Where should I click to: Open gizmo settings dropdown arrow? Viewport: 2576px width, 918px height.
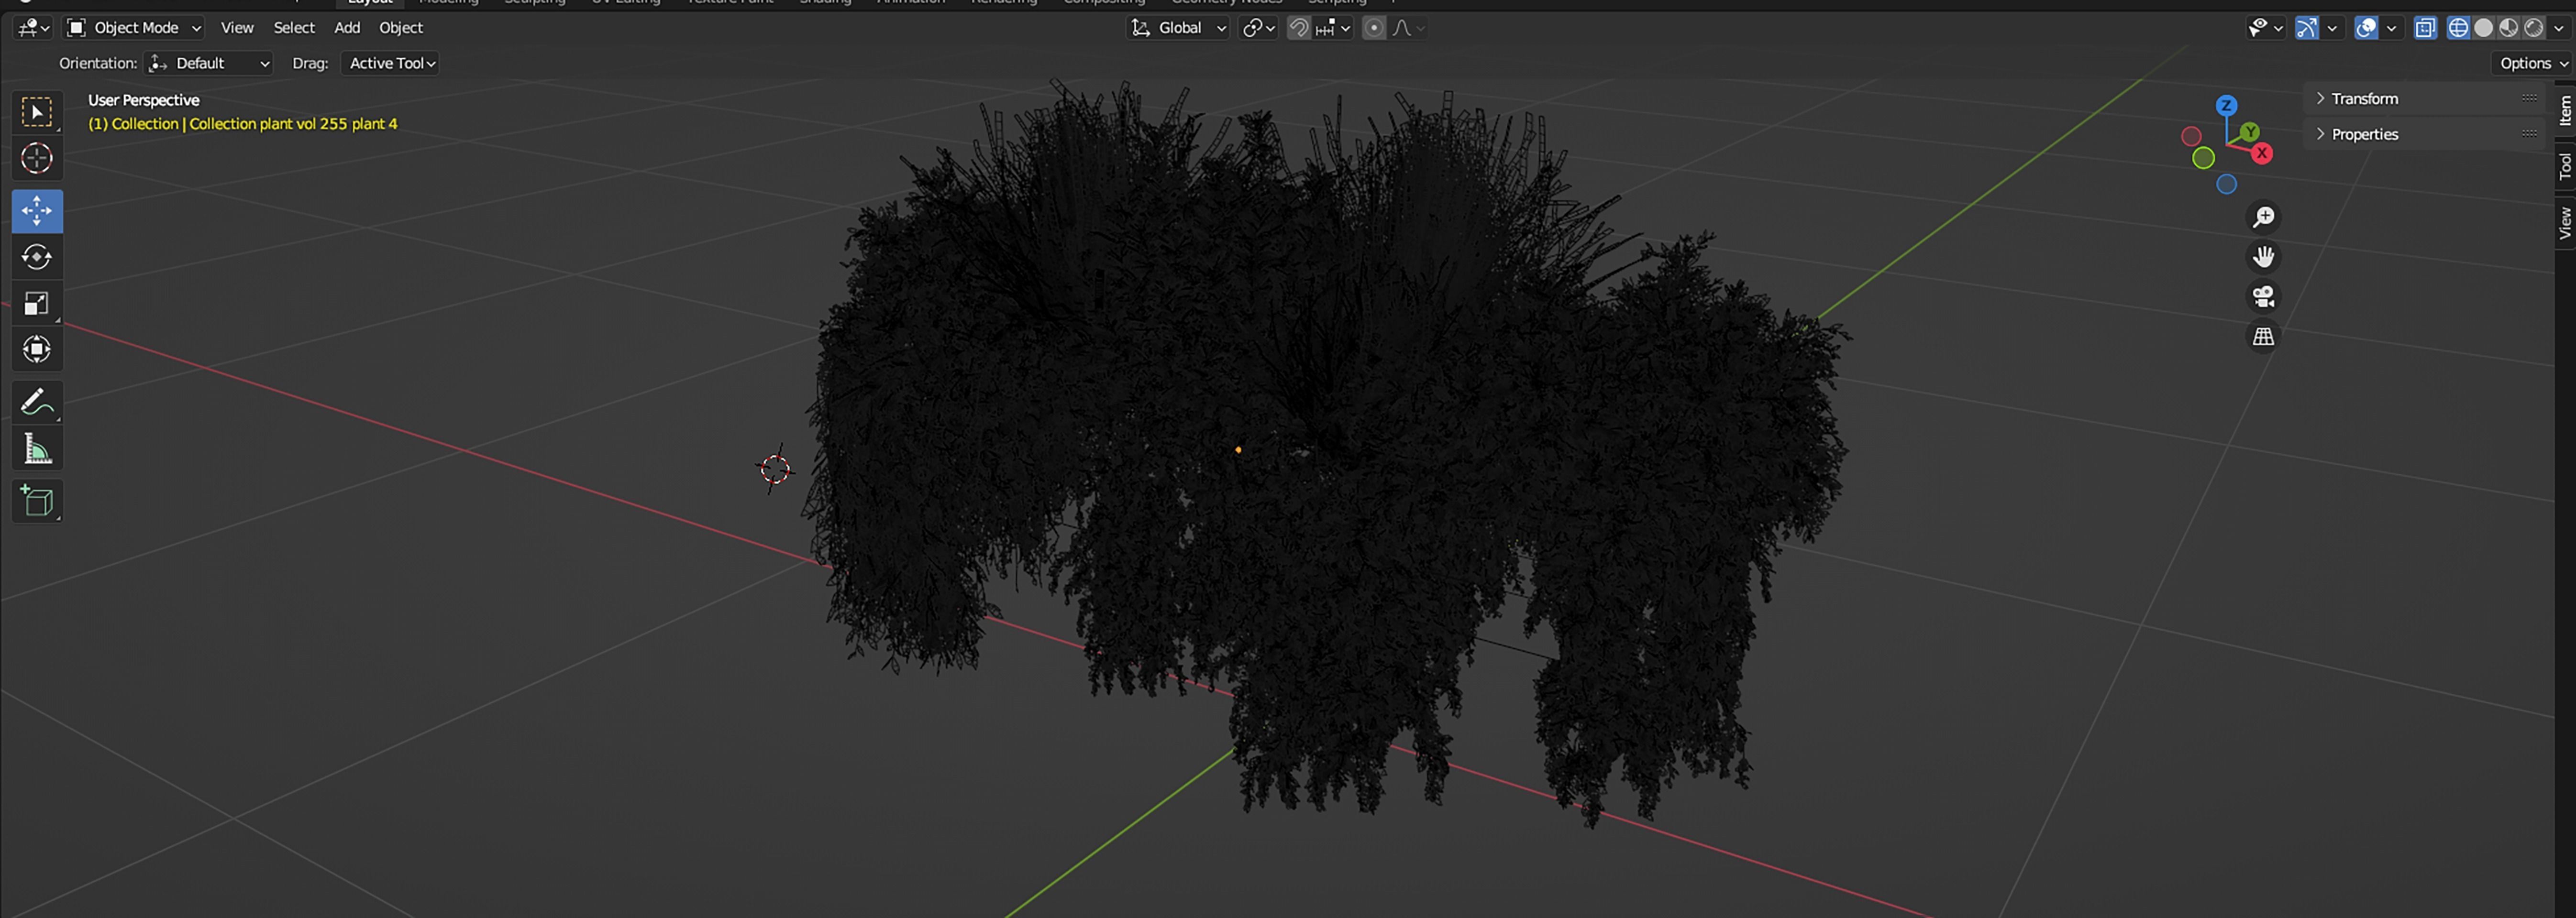click(x=2332, y=28)
